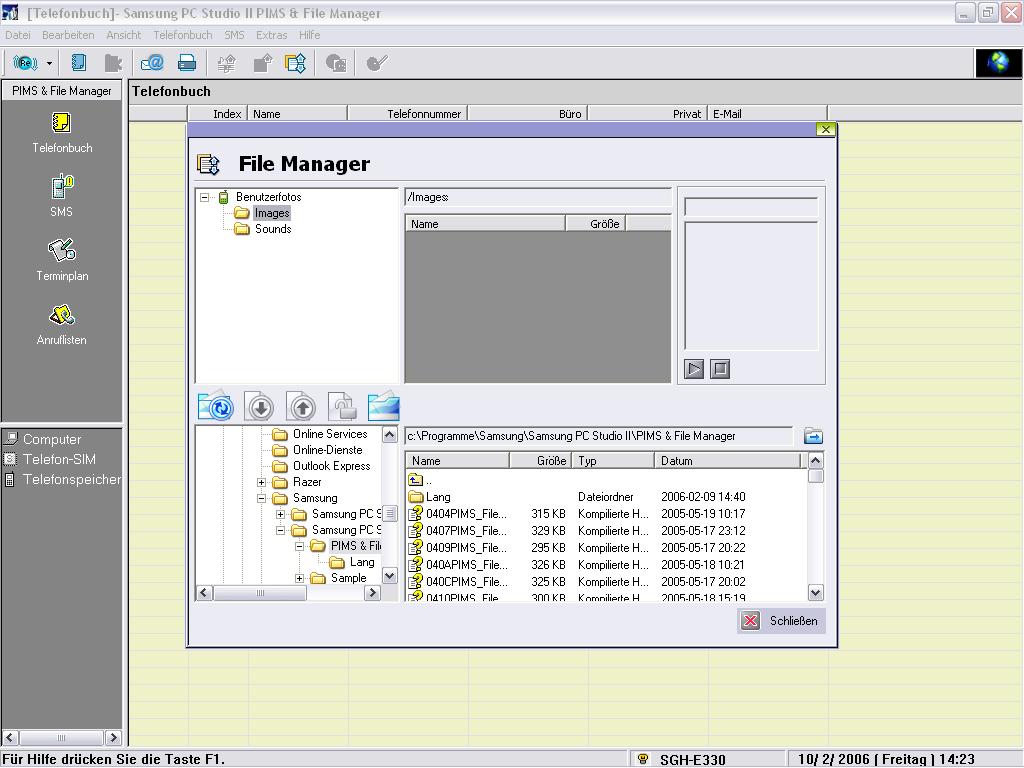Screen dimensions: 1024x768
Task: Click the folder tree horizontal scroll right arrow
Action: point(373,593)
